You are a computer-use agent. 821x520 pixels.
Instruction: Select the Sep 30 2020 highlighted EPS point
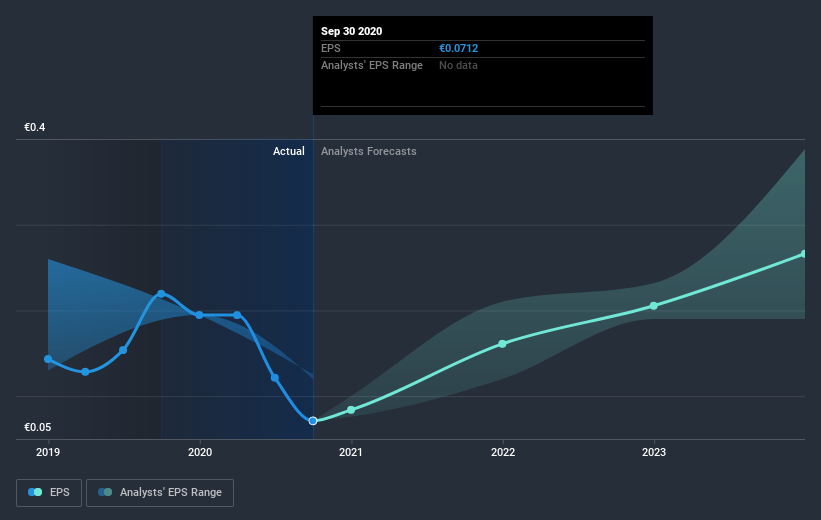tap(313, 421)
